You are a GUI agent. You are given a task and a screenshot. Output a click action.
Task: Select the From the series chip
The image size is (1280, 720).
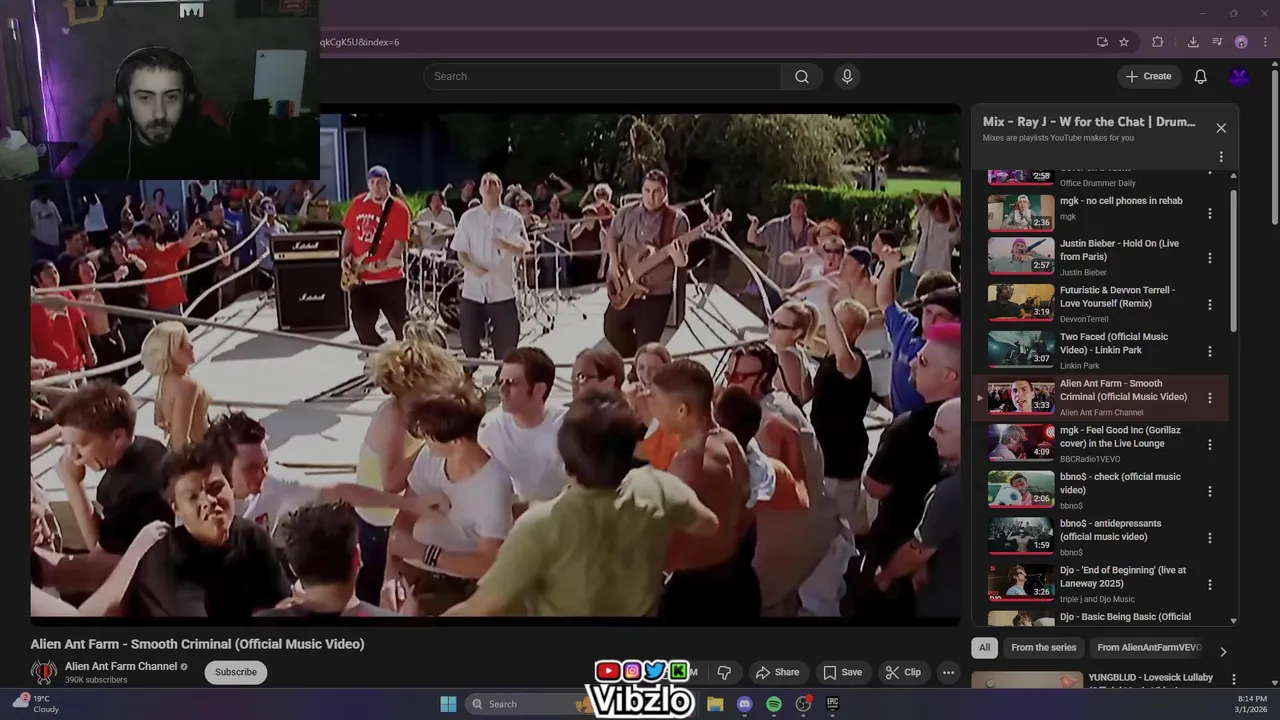point(1043,647)
